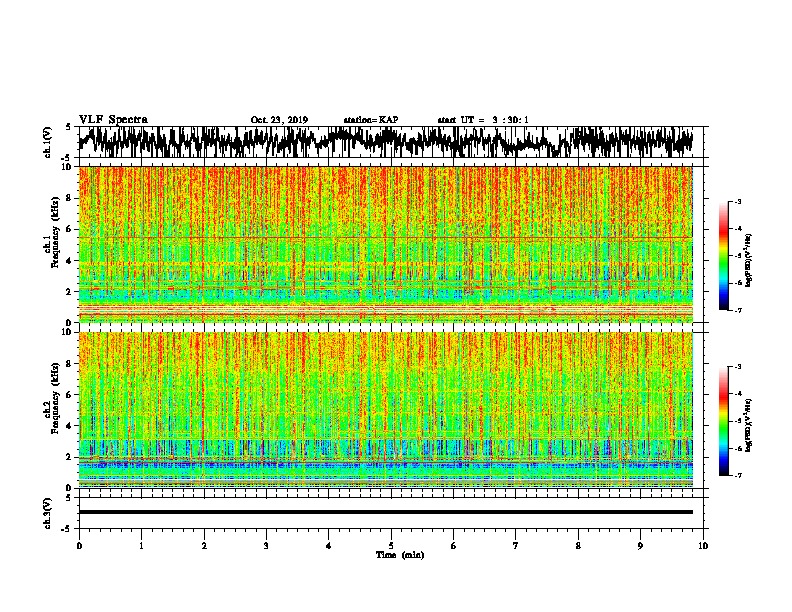Image resolution: width=792 pixels, height=612 pixels.
Task: Click time axis tick label "3"
Action: [266, 546]
